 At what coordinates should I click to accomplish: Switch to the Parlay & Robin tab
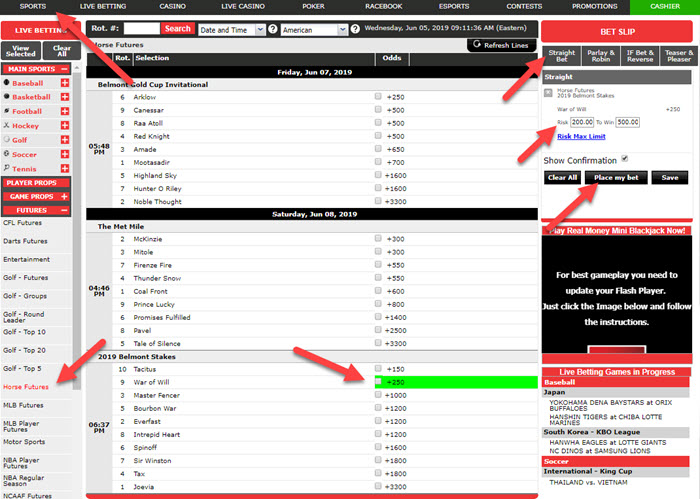pos(602,55)
